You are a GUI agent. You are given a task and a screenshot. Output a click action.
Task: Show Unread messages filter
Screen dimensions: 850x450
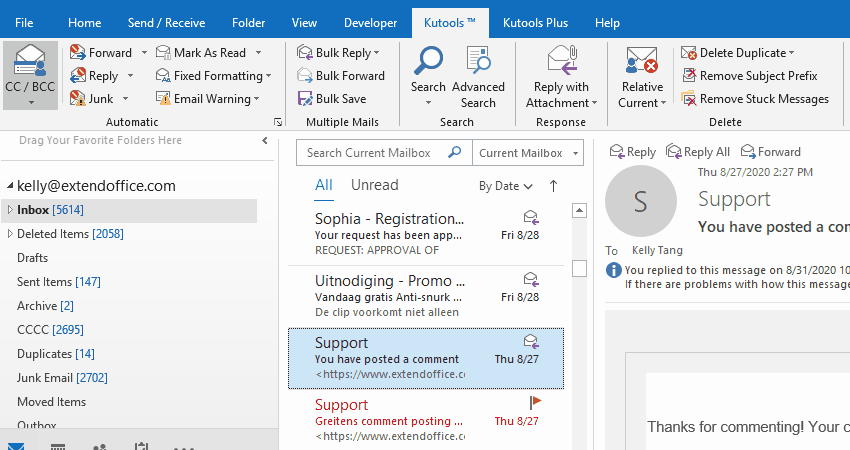[x=375, y=185]
